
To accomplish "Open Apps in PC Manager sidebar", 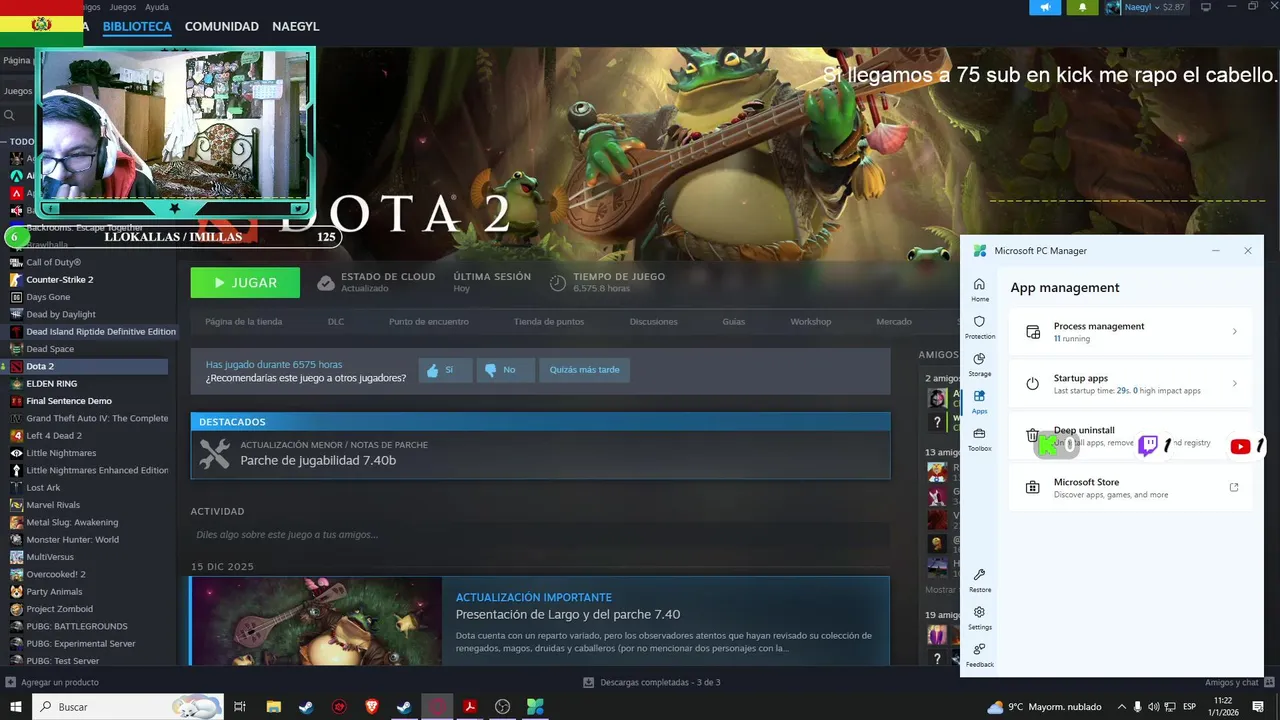I will coord(980,402).
